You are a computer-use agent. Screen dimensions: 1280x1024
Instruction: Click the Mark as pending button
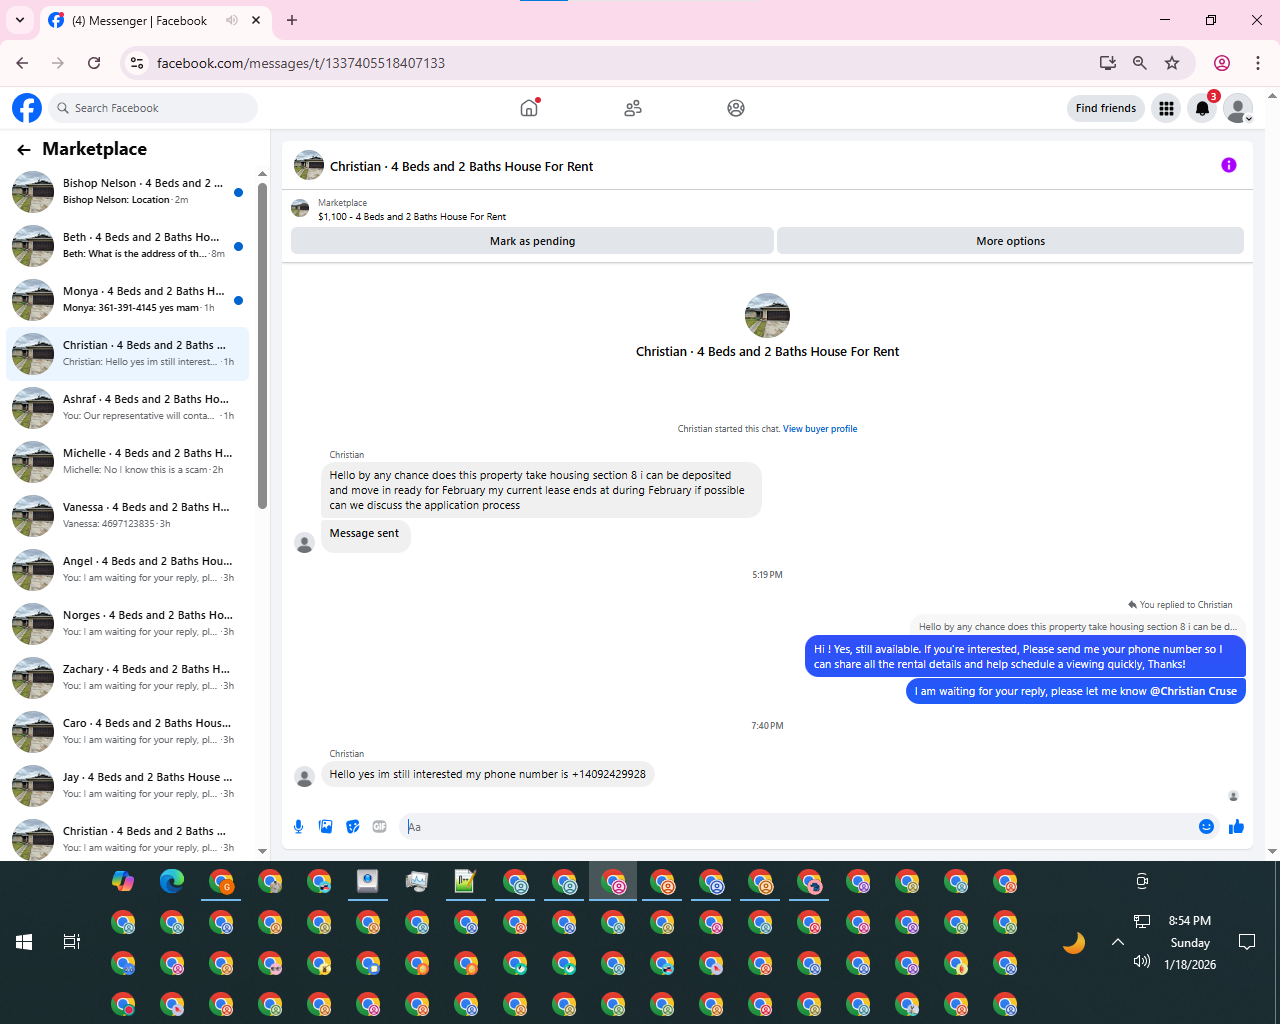click(532, 241)
